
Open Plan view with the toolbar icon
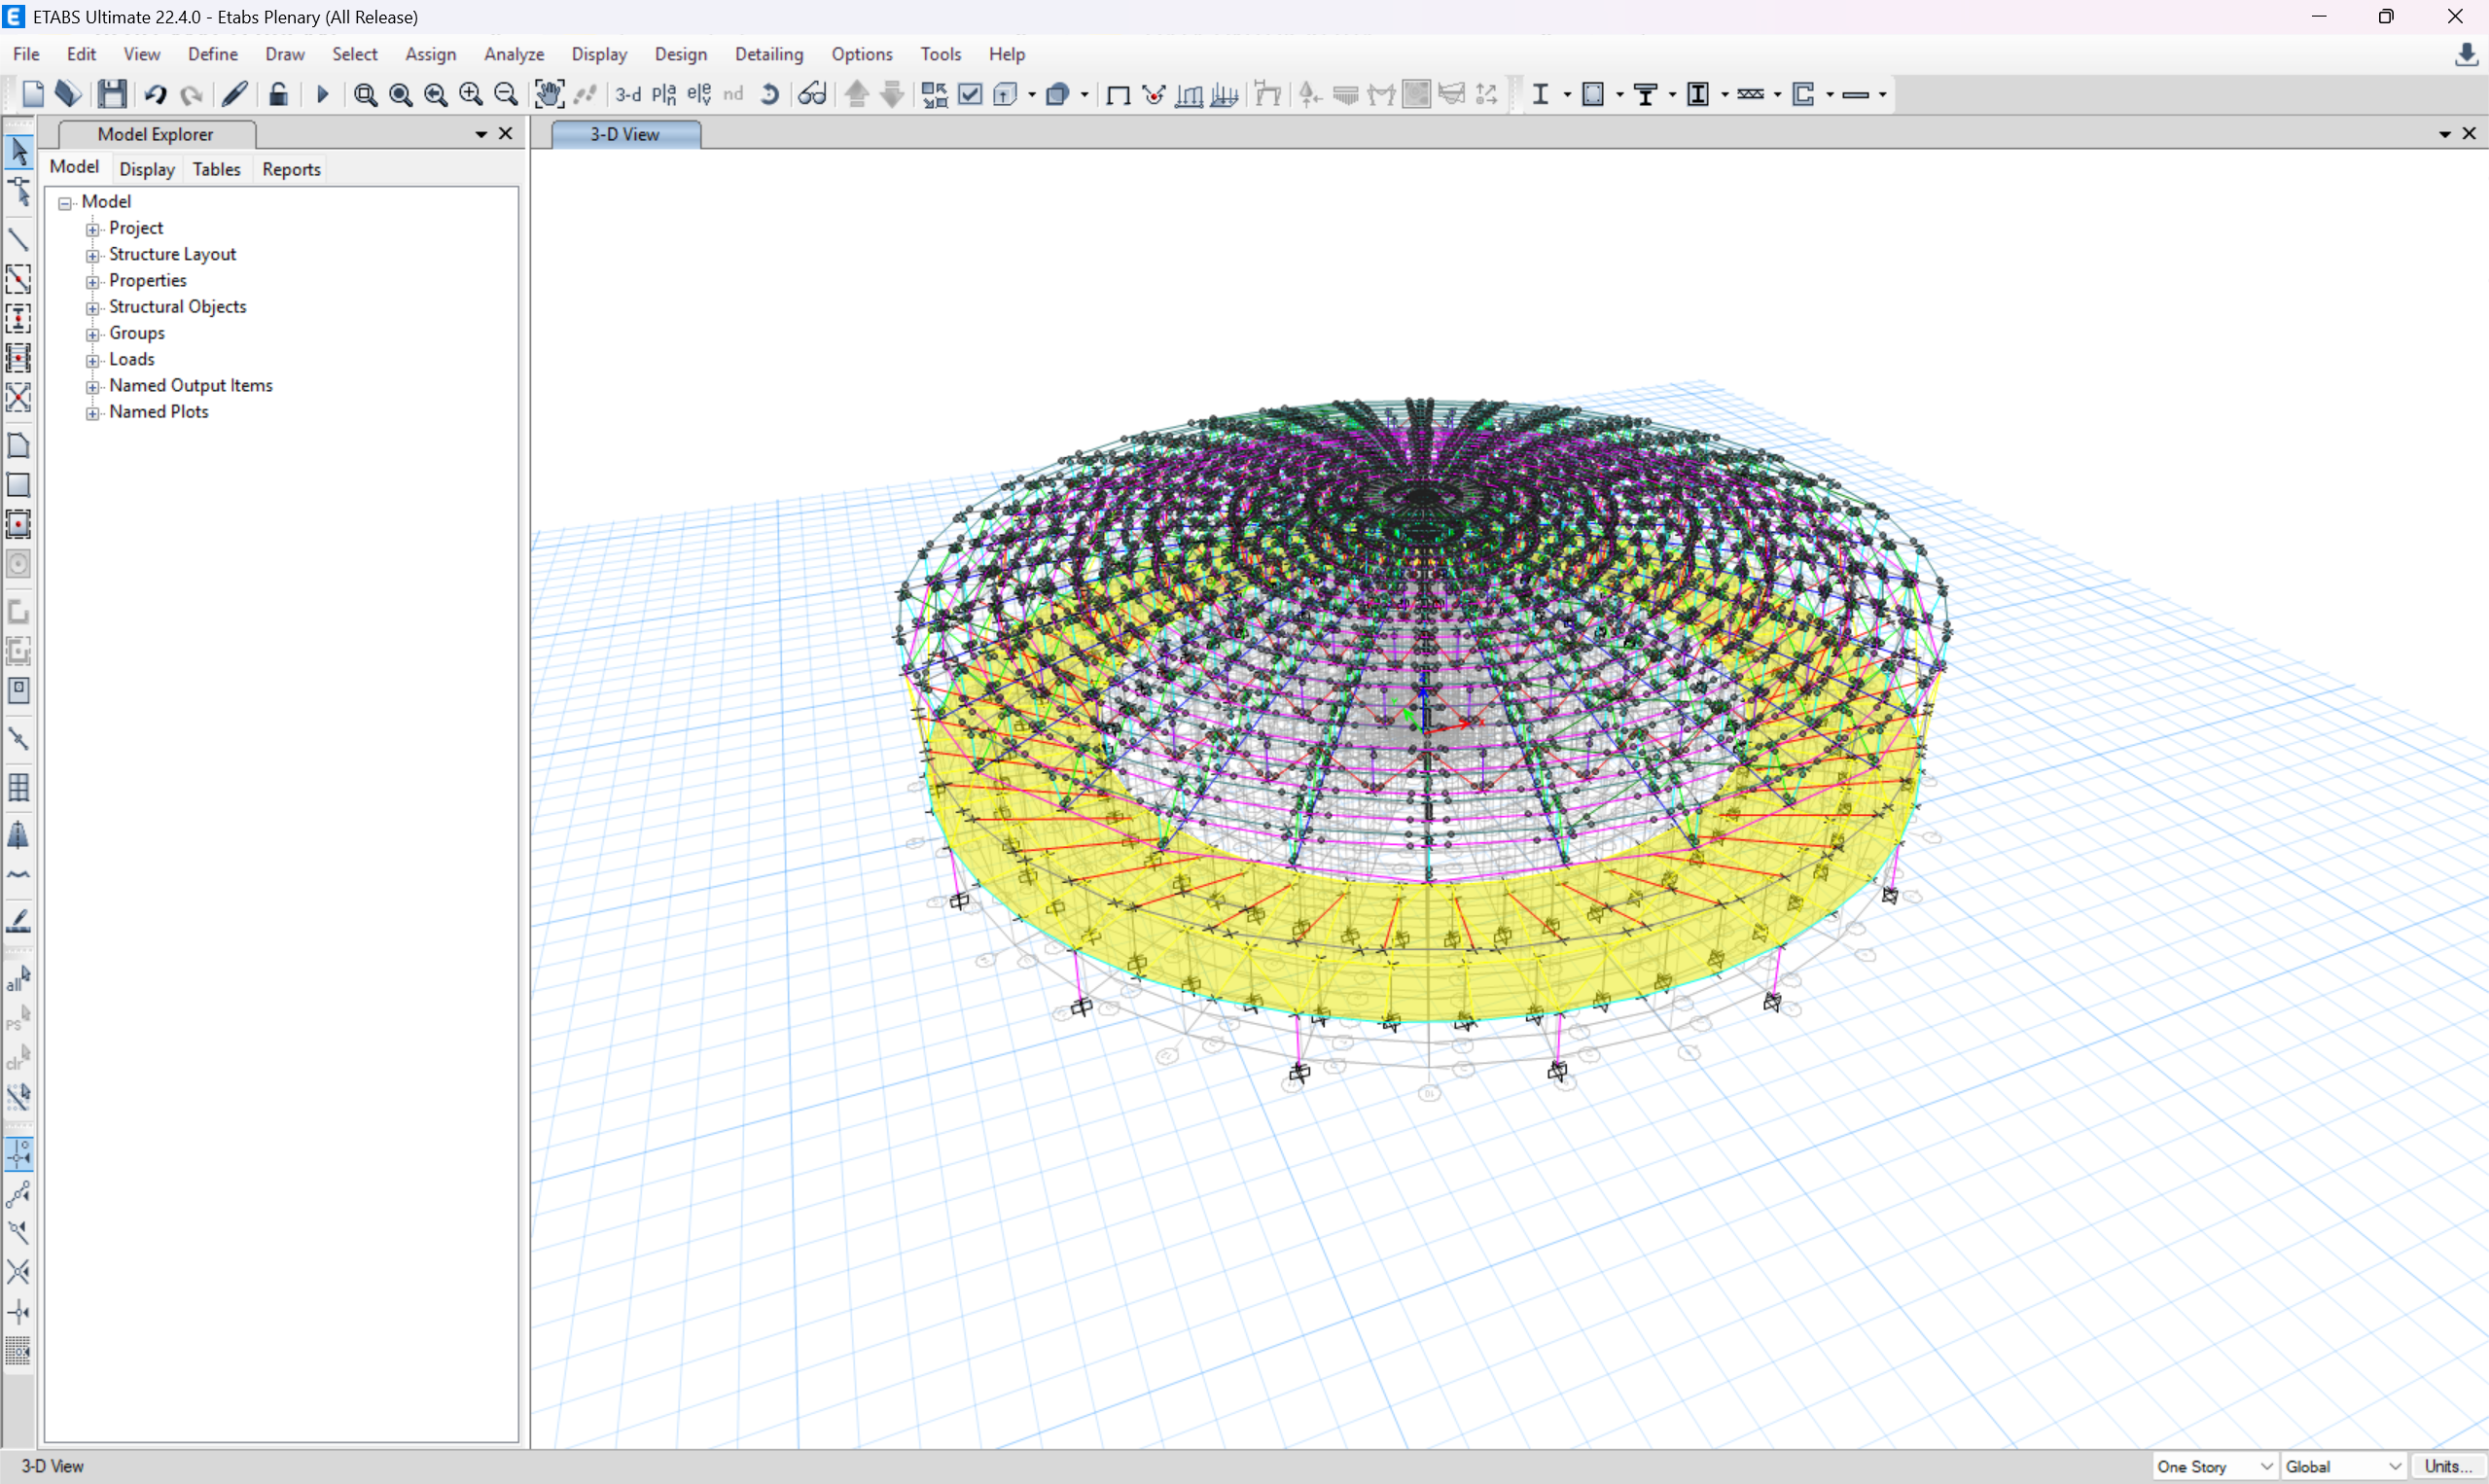point(664,94)
